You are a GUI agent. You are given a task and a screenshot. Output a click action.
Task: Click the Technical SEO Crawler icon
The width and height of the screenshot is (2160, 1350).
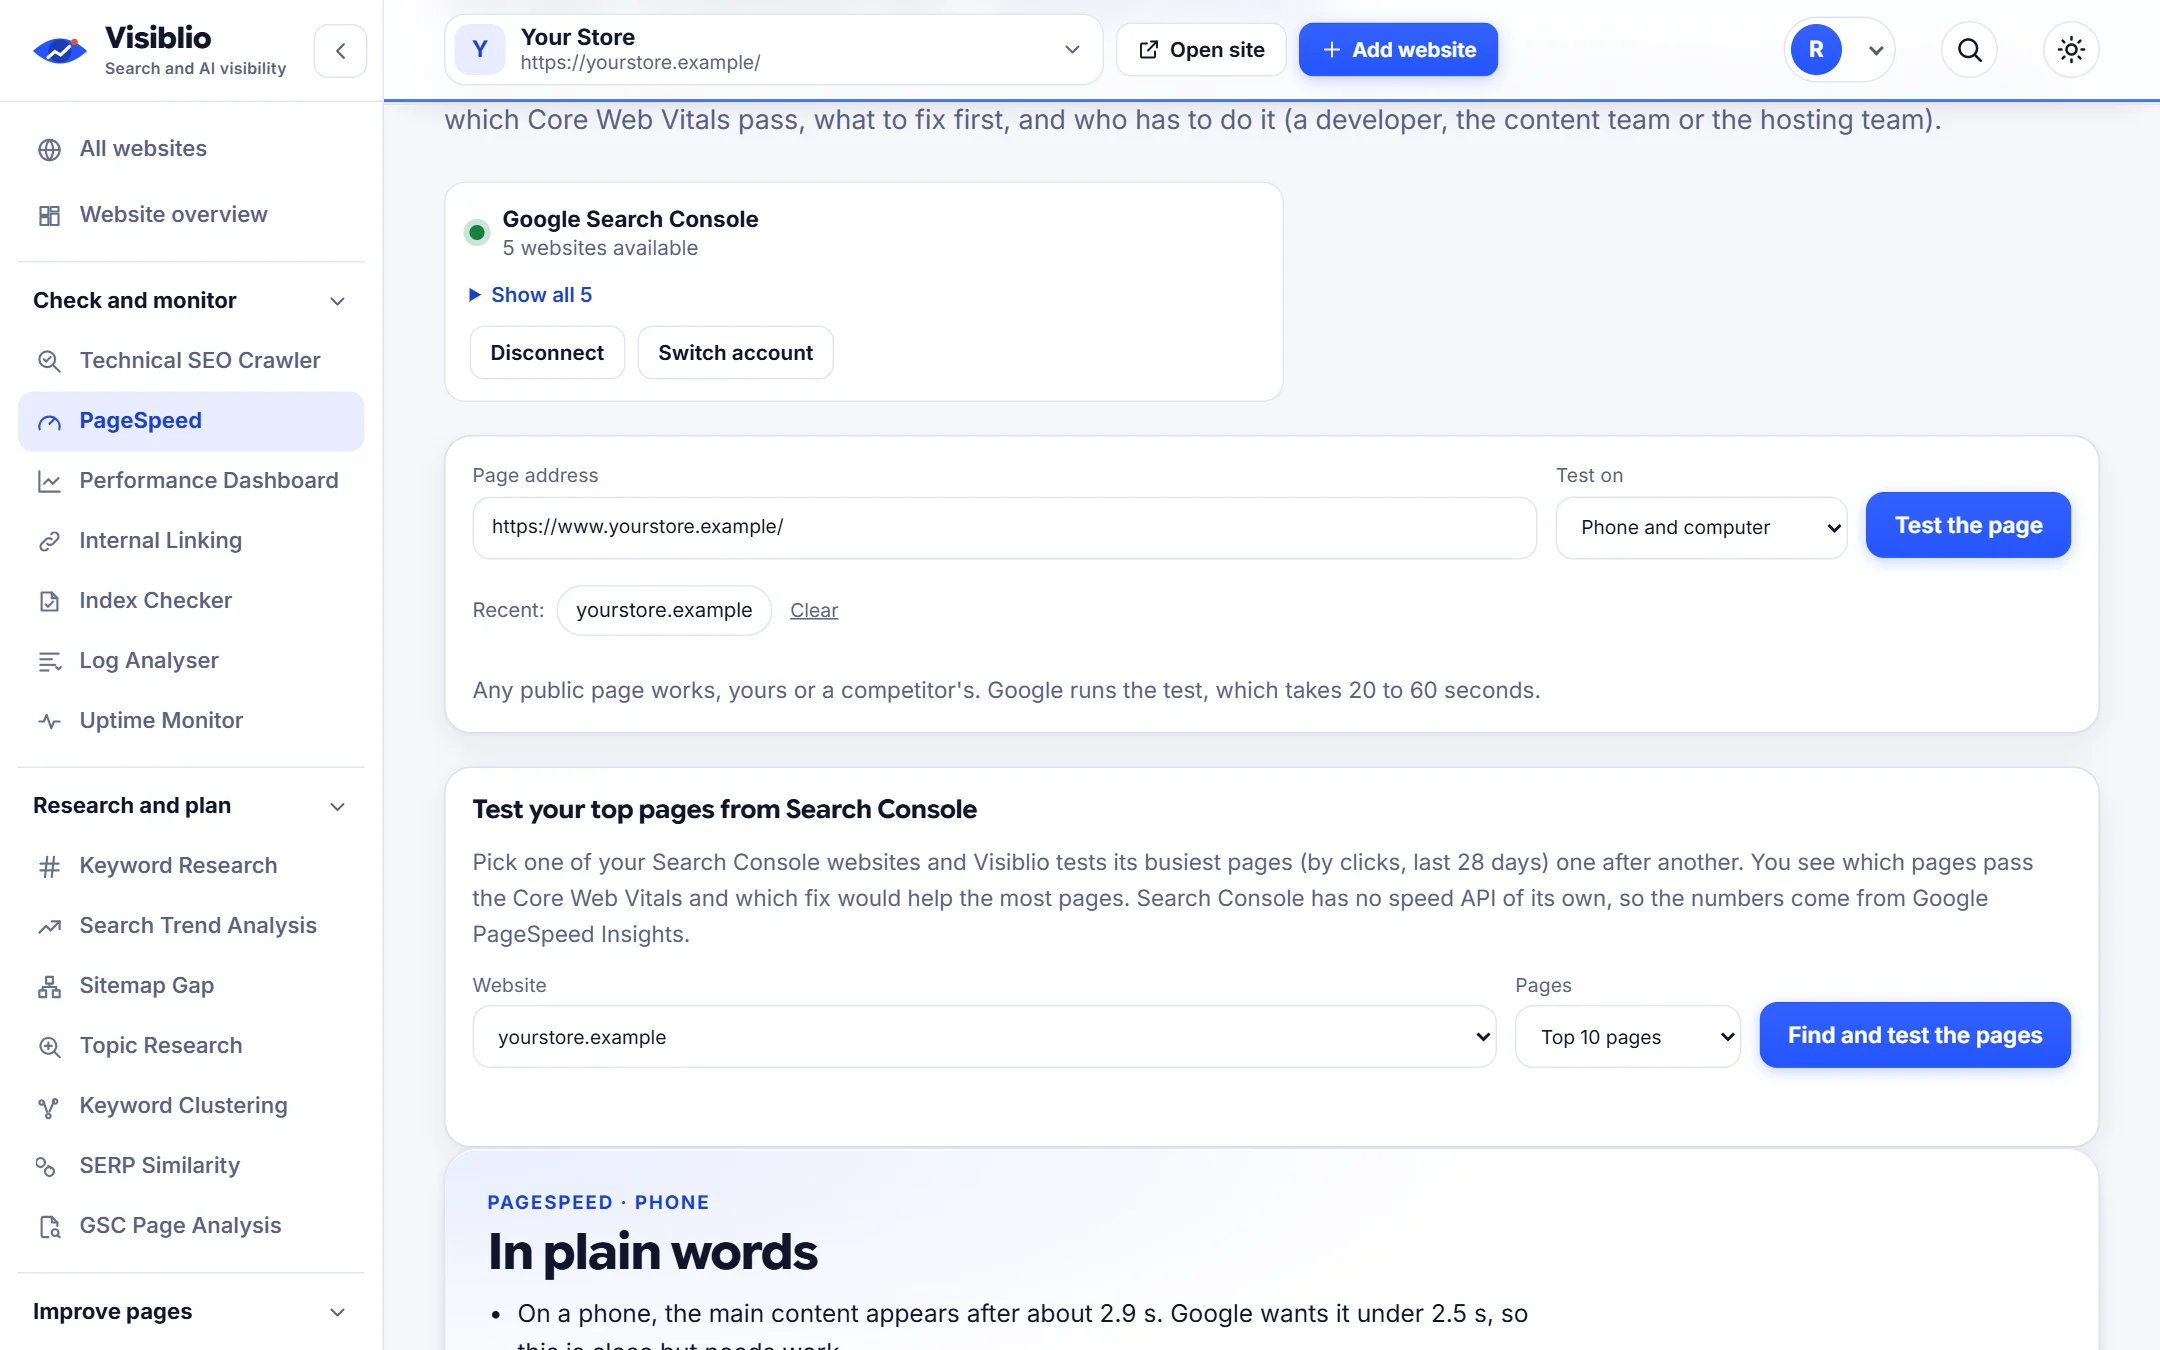49,361
